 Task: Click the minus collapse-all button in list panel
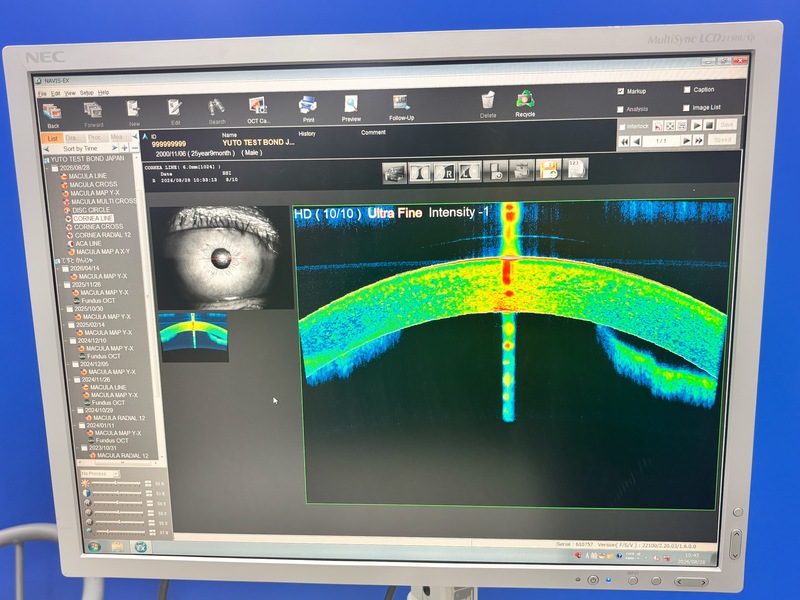pyautogui.click(x=135, y=148)
